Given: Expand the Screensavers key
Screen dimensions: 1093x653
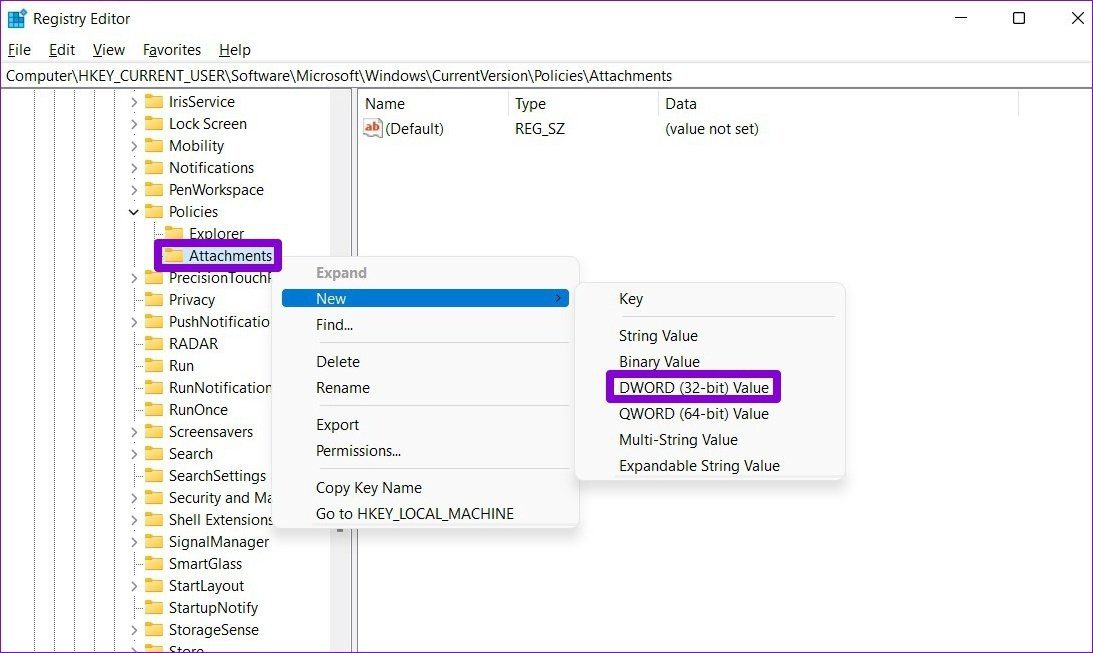Looking at the screenshot, I should (134, 432).
